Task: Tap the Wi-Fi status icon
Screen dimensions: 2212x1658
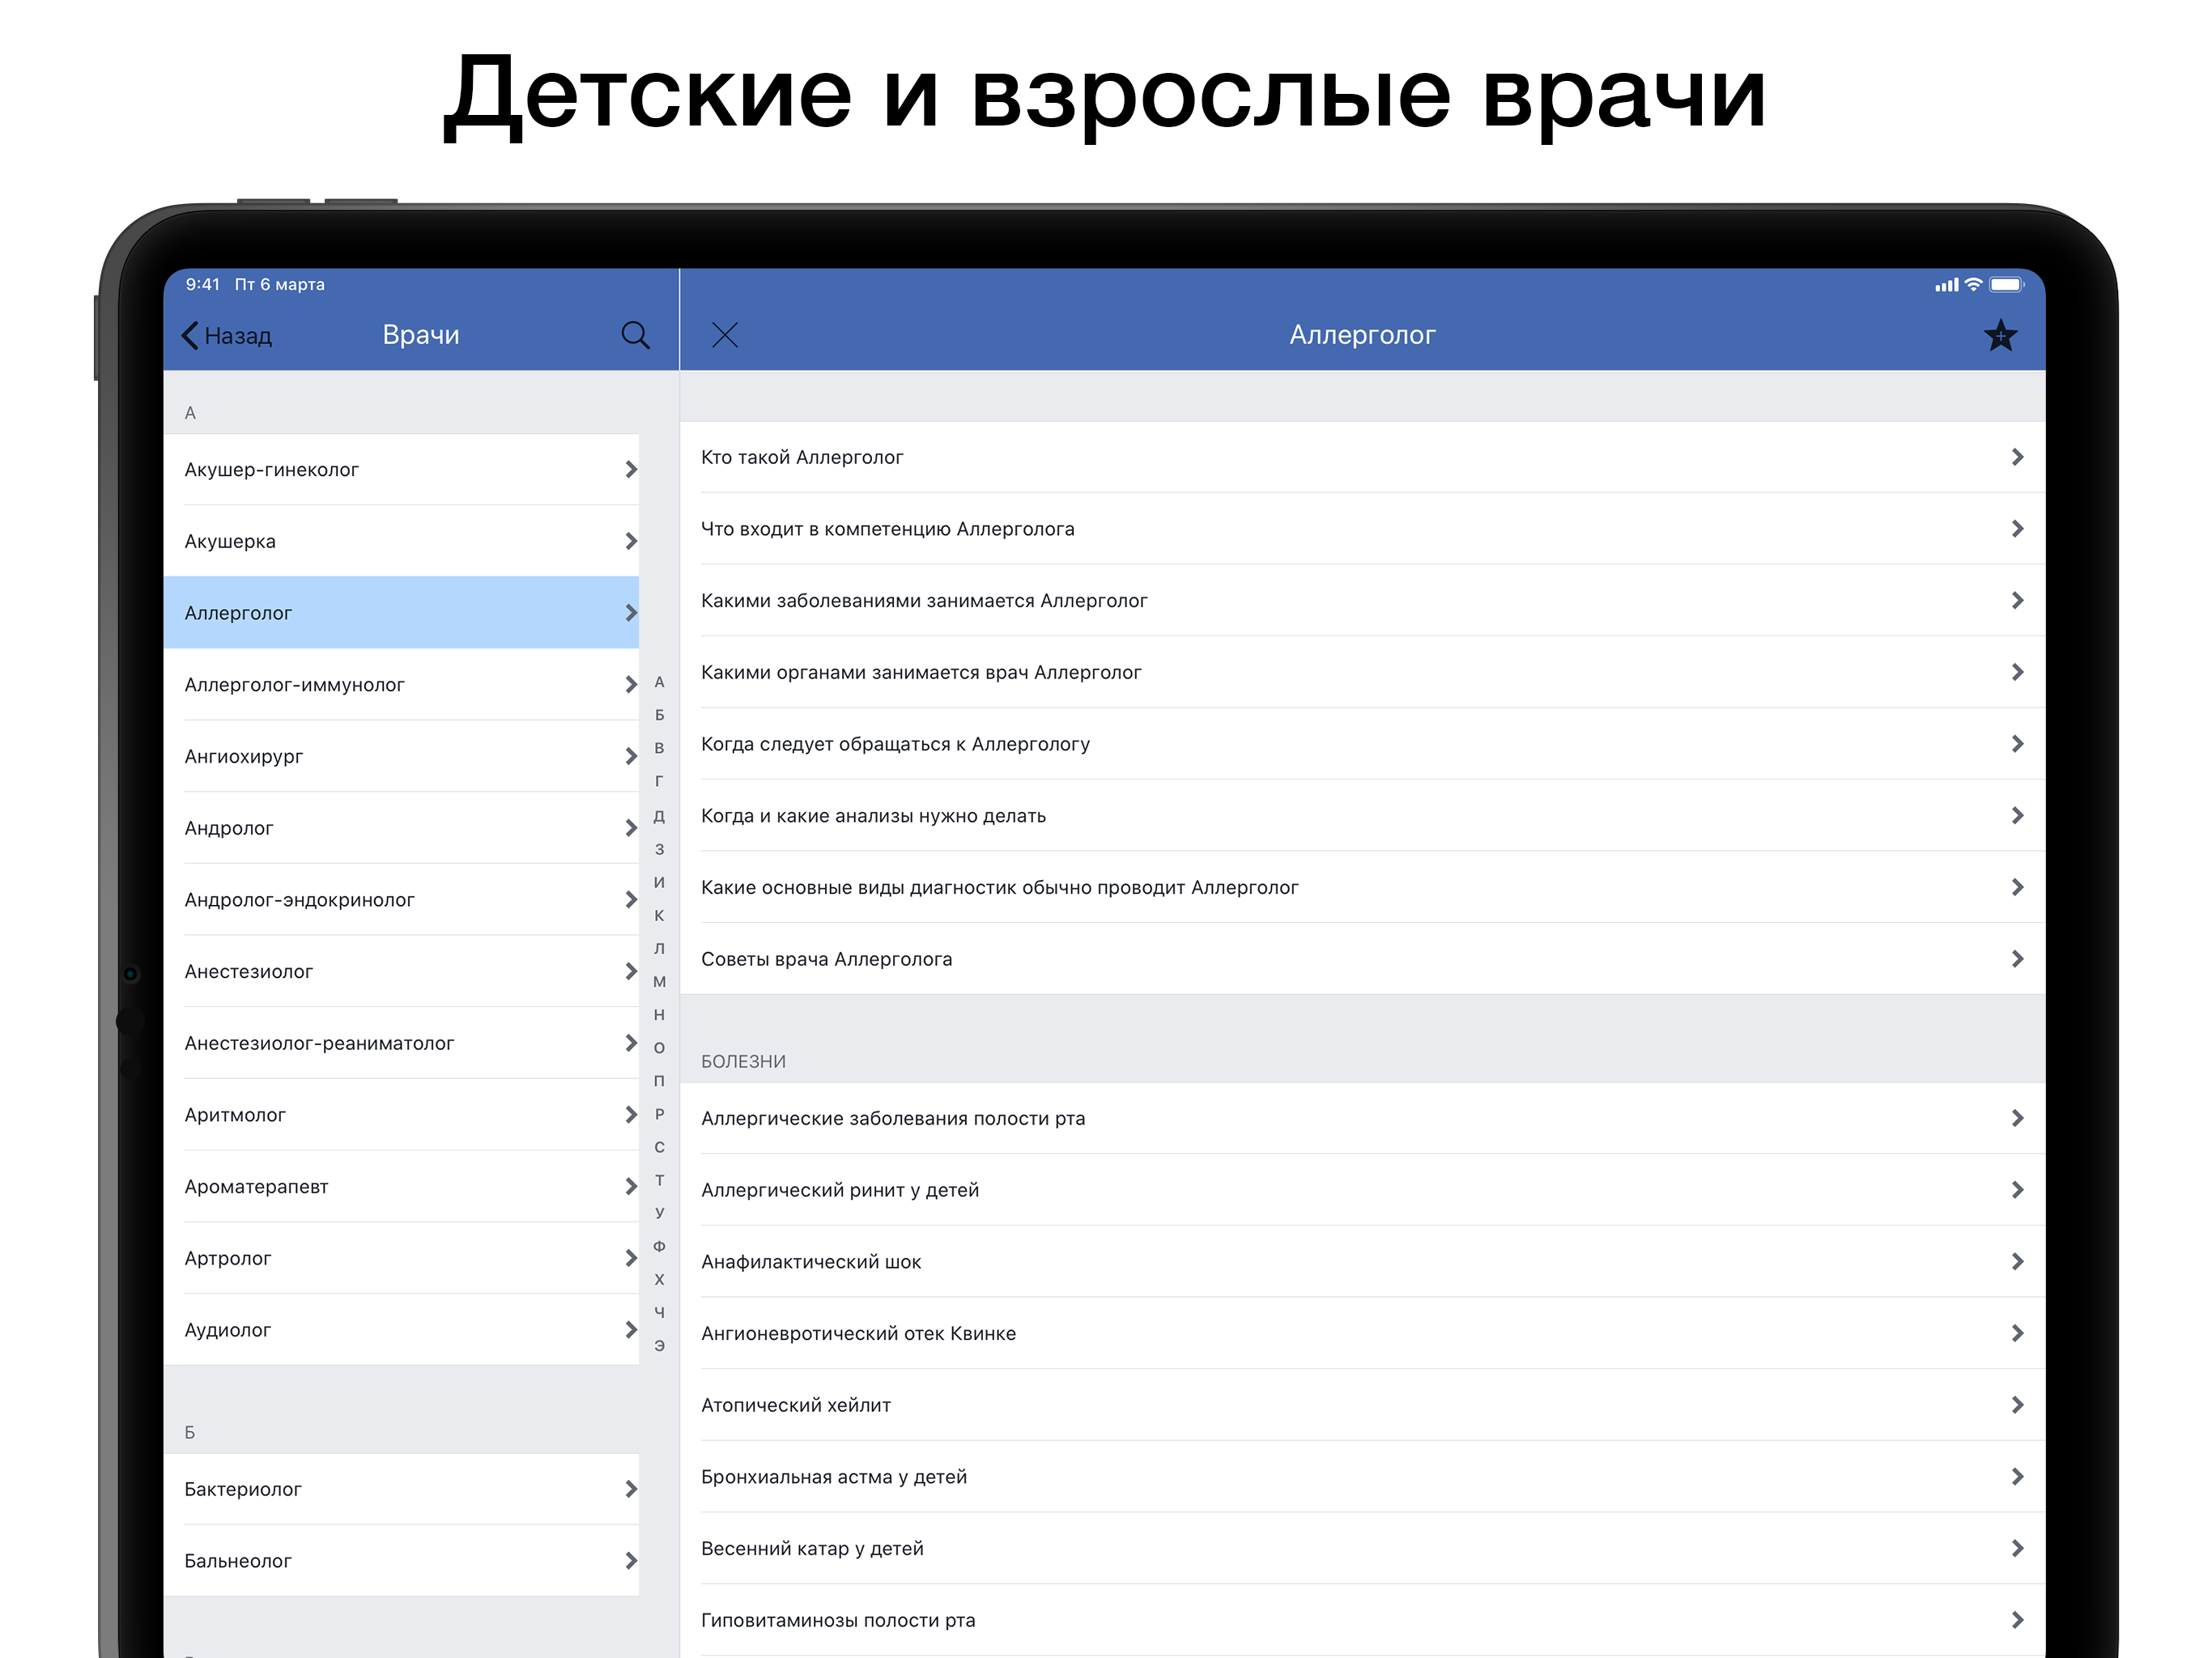Action: coord(1973,285)
